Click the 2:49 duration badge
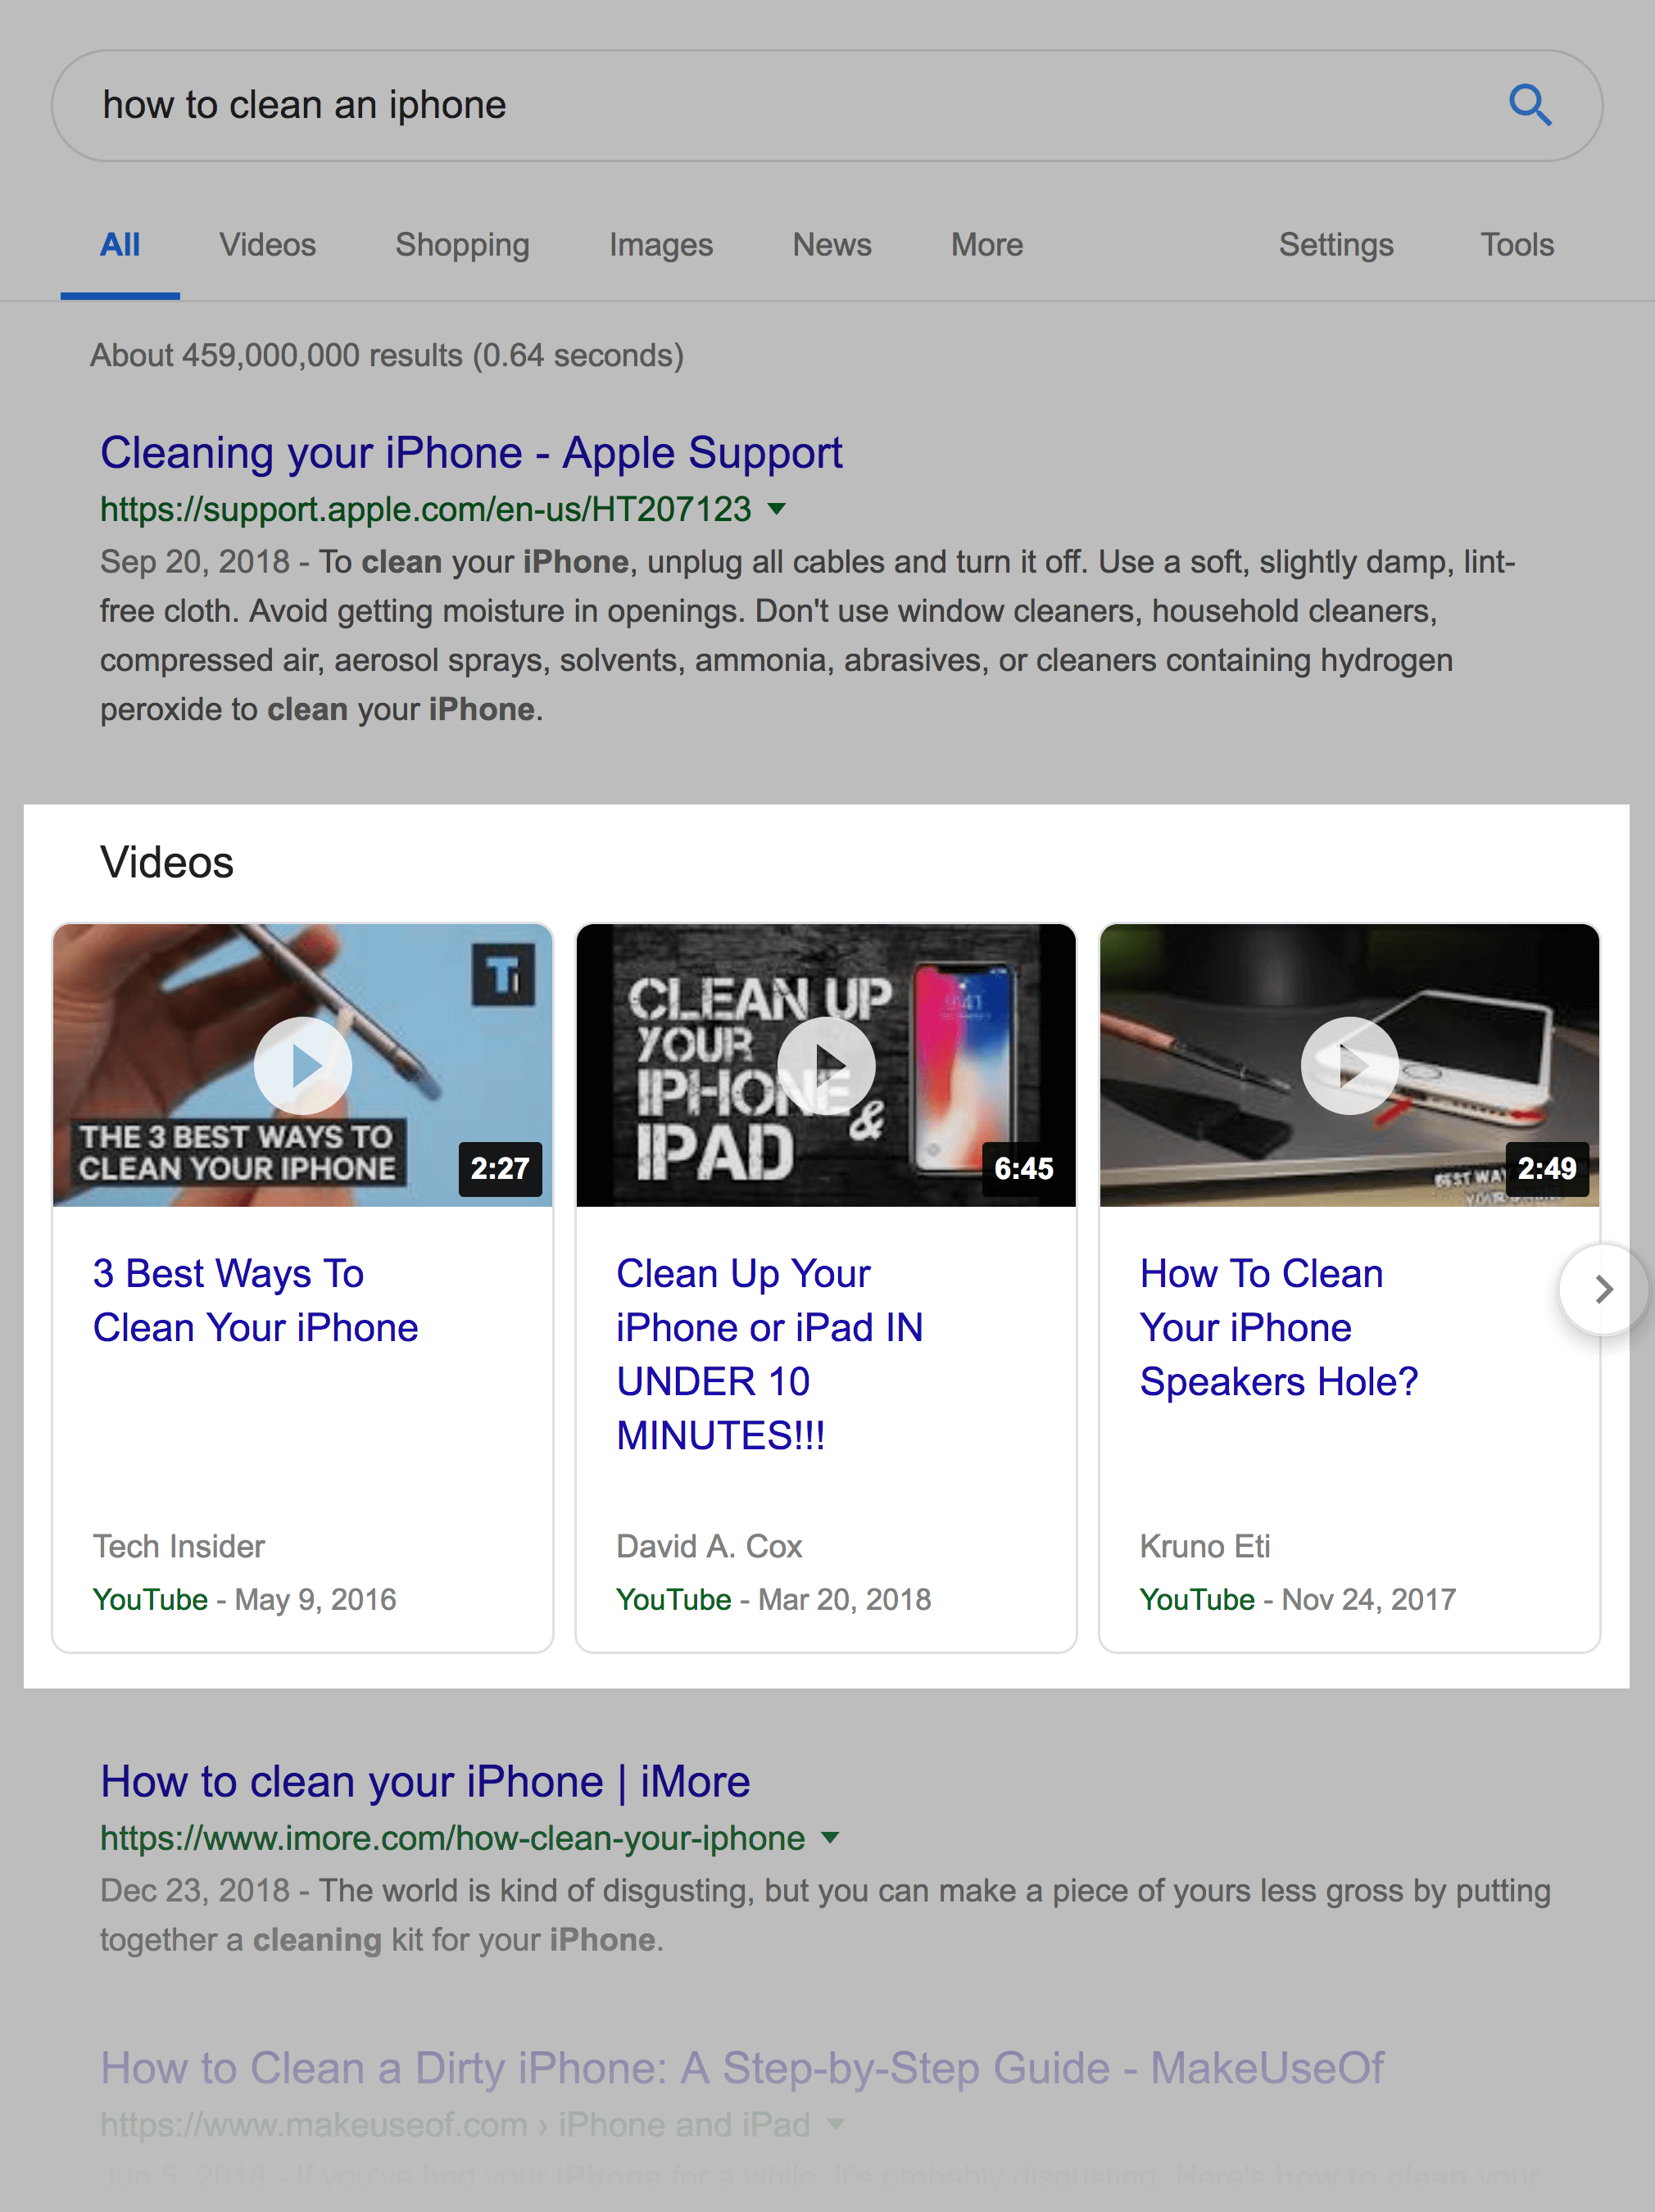This screenshot has width=1655, height=2212. pos(1547,1169)
